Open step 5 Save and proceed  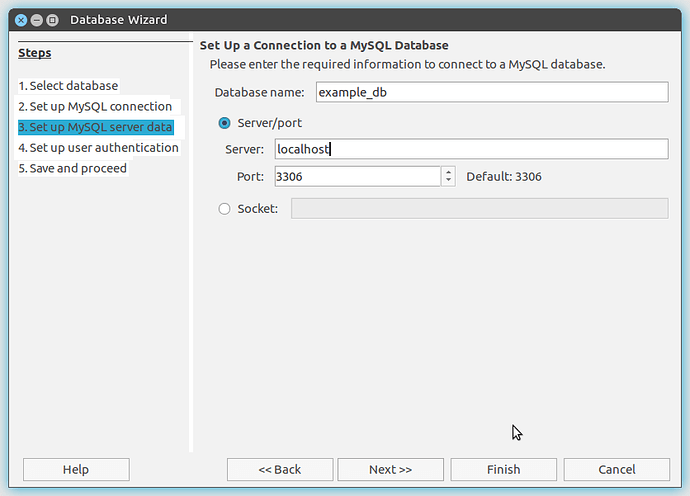[x=72, y=168]
